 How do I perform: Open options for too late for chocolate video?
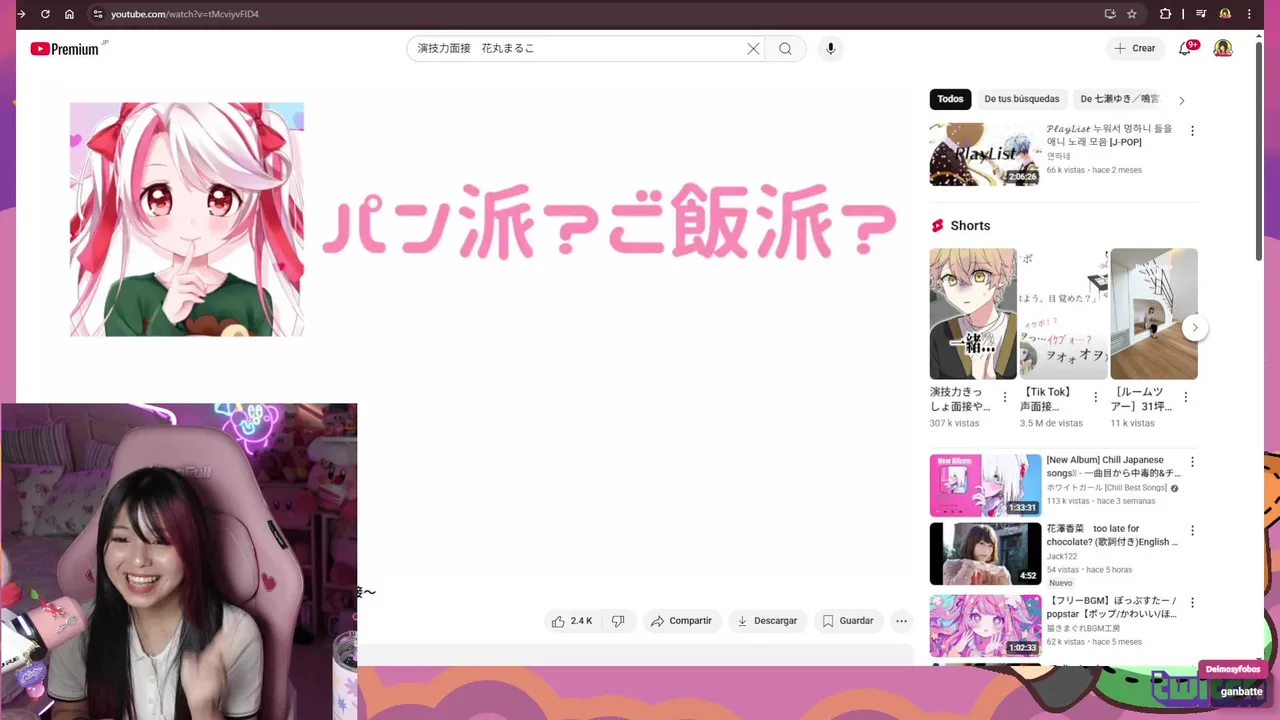[1192, 530]
